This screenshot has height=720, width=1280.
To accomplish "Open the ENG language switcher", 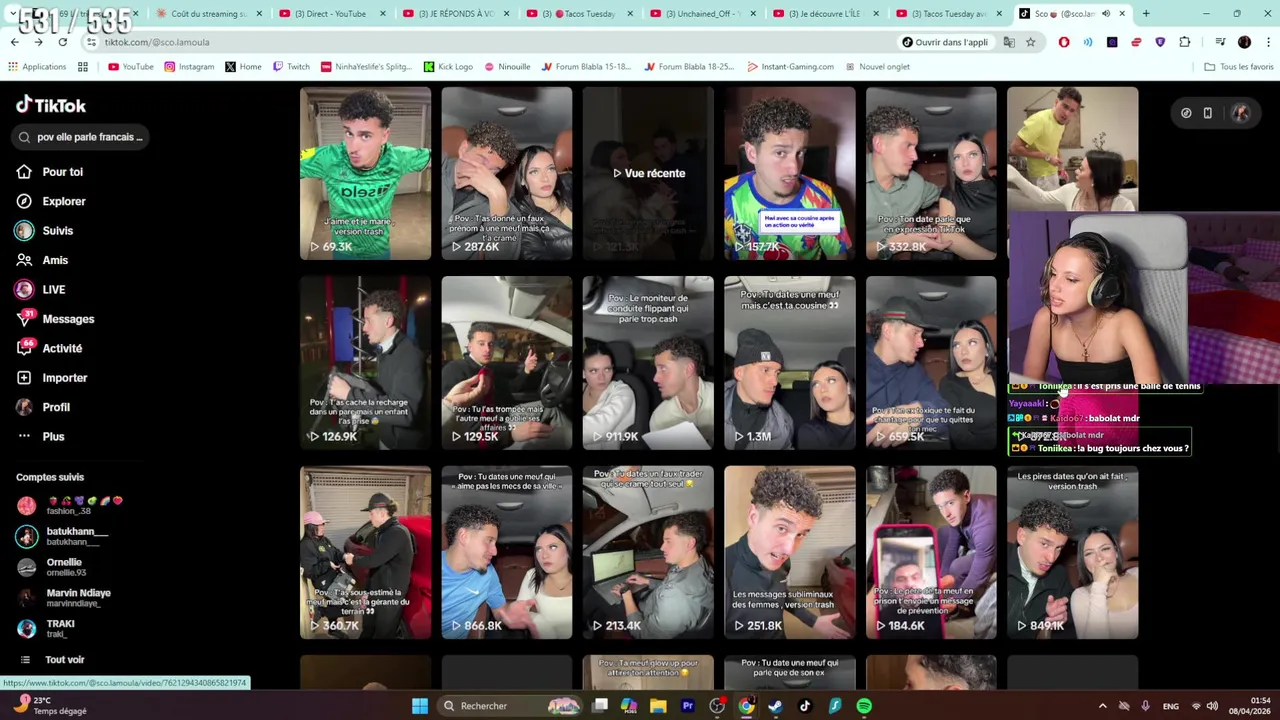I will pyautogui.click(x=1170, y=706).
